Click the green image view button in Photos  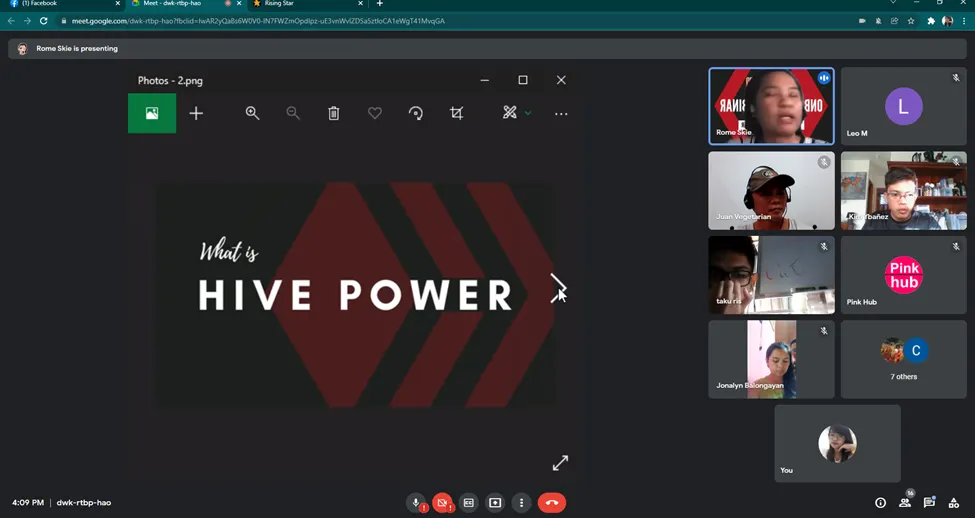pos(152,113)
